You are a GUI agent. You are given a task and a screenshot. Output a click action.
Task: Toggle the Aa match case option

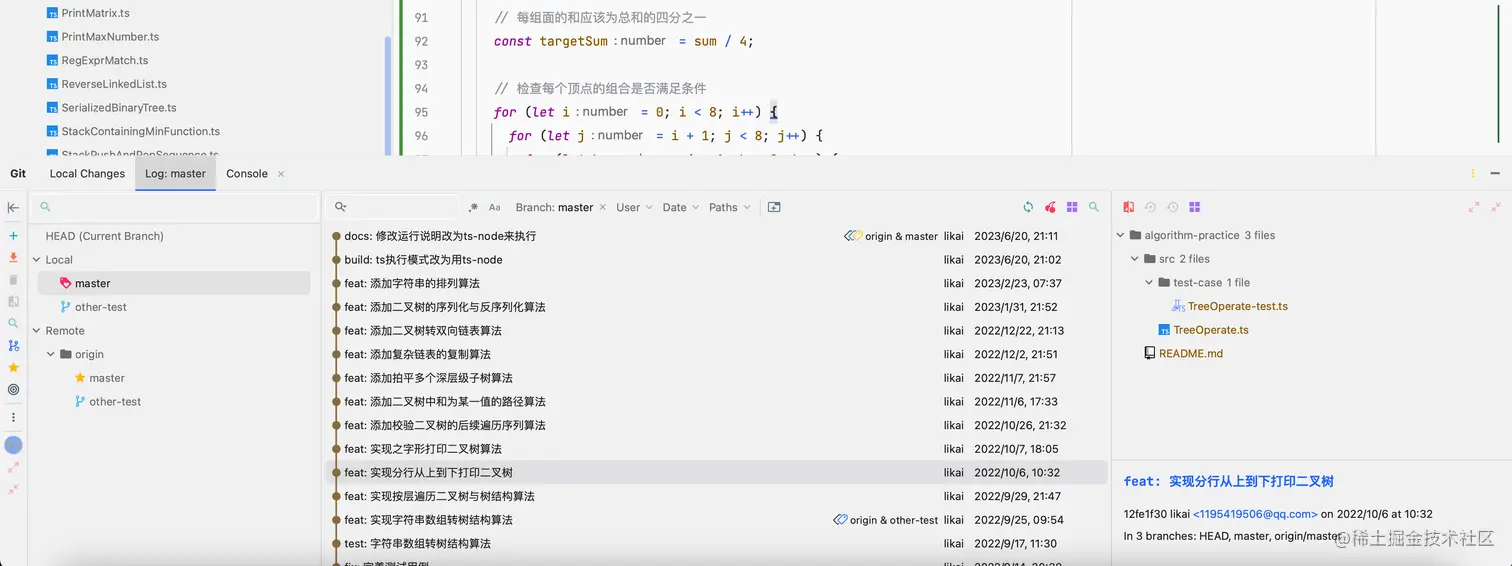click(495, 207)
